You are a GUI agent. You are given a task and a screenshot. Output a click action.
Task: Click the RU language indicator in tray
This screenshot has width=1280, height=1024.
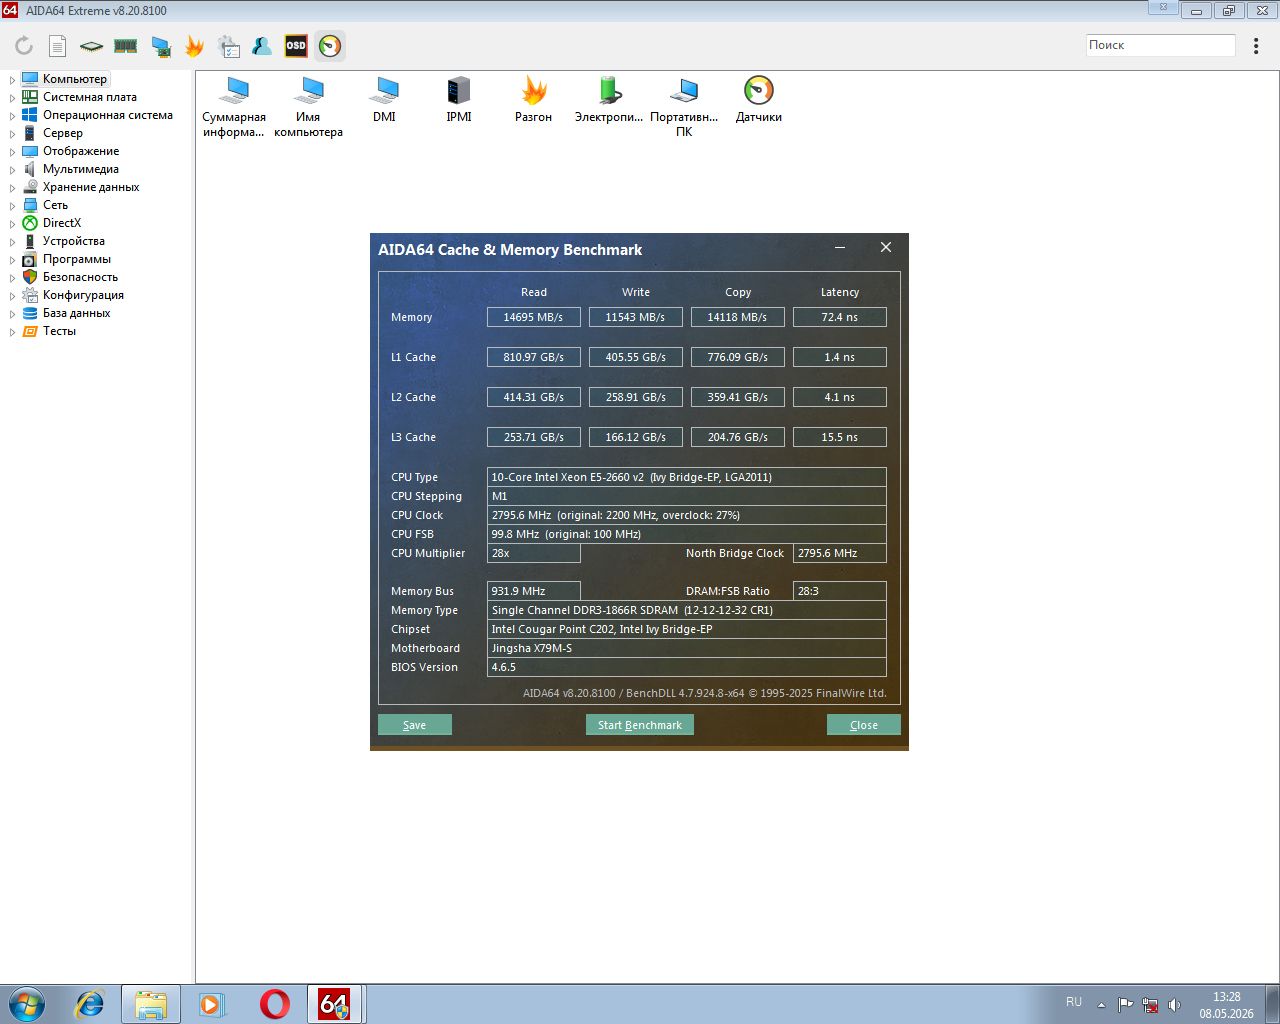point(1074,1002)
